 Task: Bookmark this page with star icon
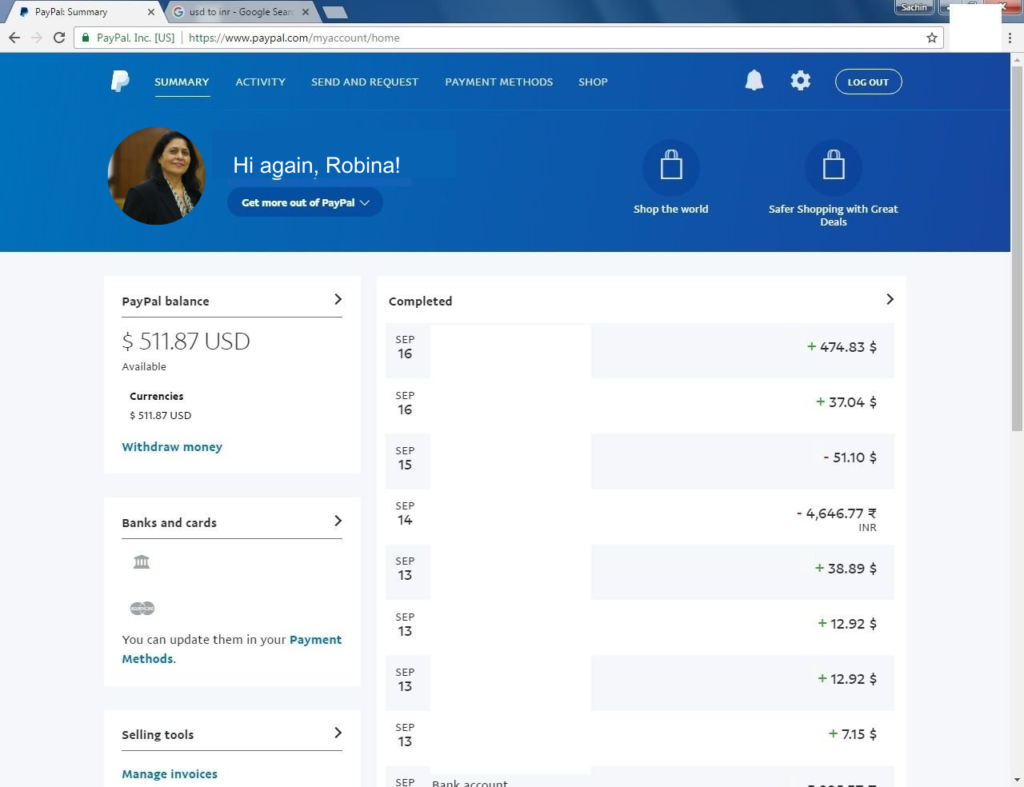(932, 38)
